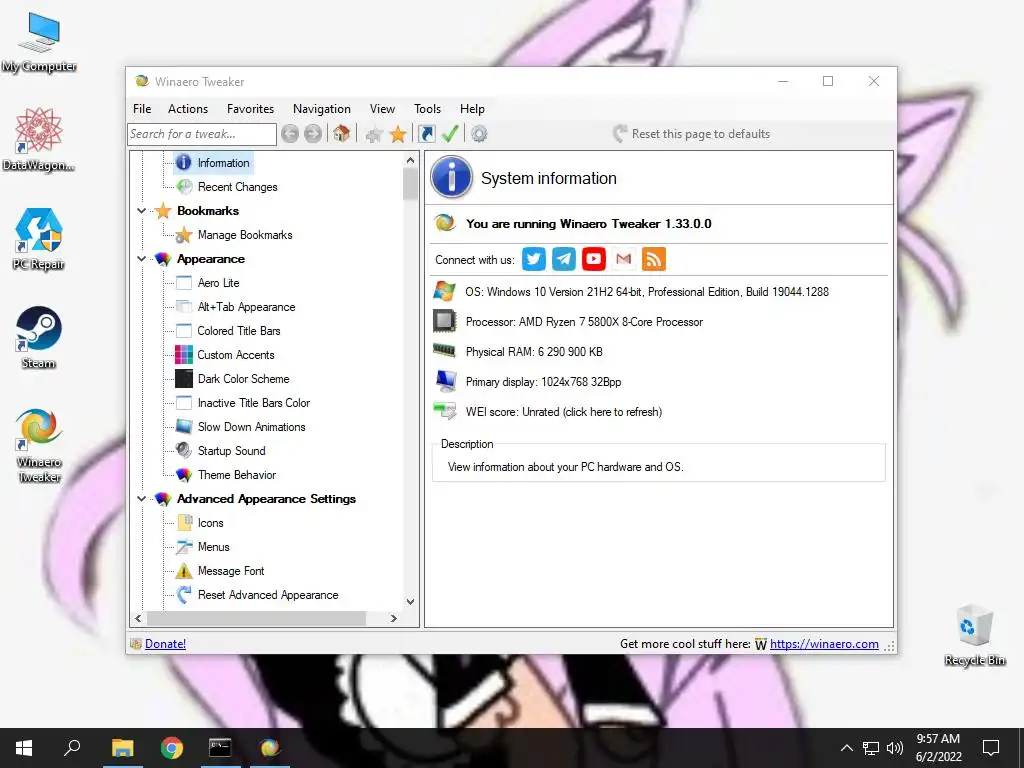Click the create shortcut arrow toolbar icon
Image resolution: width=1024 pixels, height=768 pixels.
pyautogui.click(x=426, y=134)
